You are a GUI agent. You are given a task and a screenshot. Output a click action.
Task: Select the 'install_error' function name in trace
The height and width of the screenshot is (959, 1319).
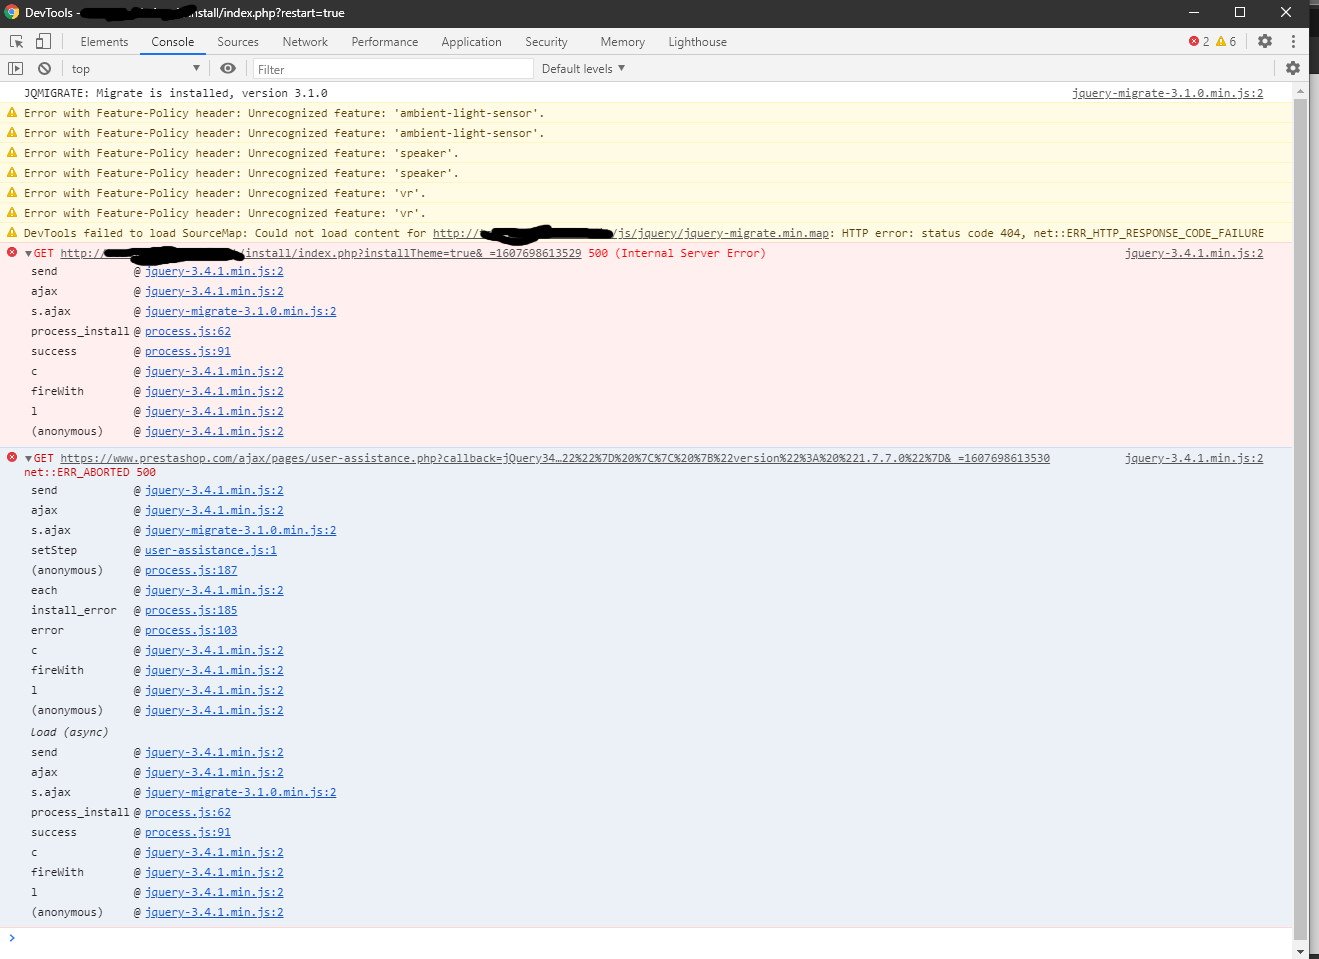[74, 610]
